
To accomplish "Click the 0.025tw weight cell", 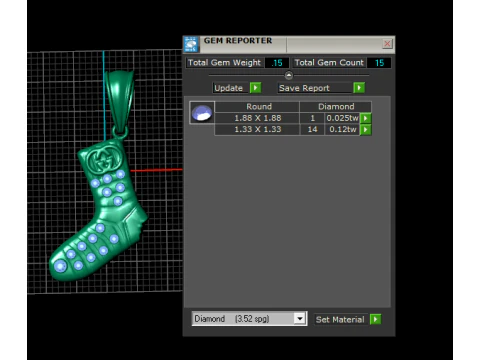I will tap(342, 118).
